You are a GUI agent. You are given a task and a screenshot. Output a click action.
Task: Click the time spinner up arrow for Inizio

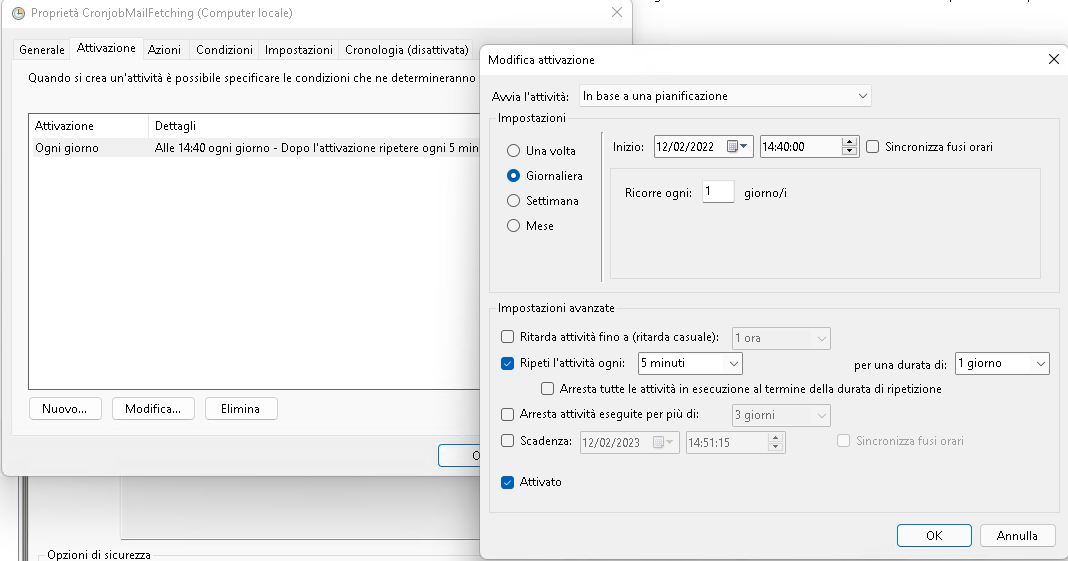pyautogui.click(x=850, y=142)
